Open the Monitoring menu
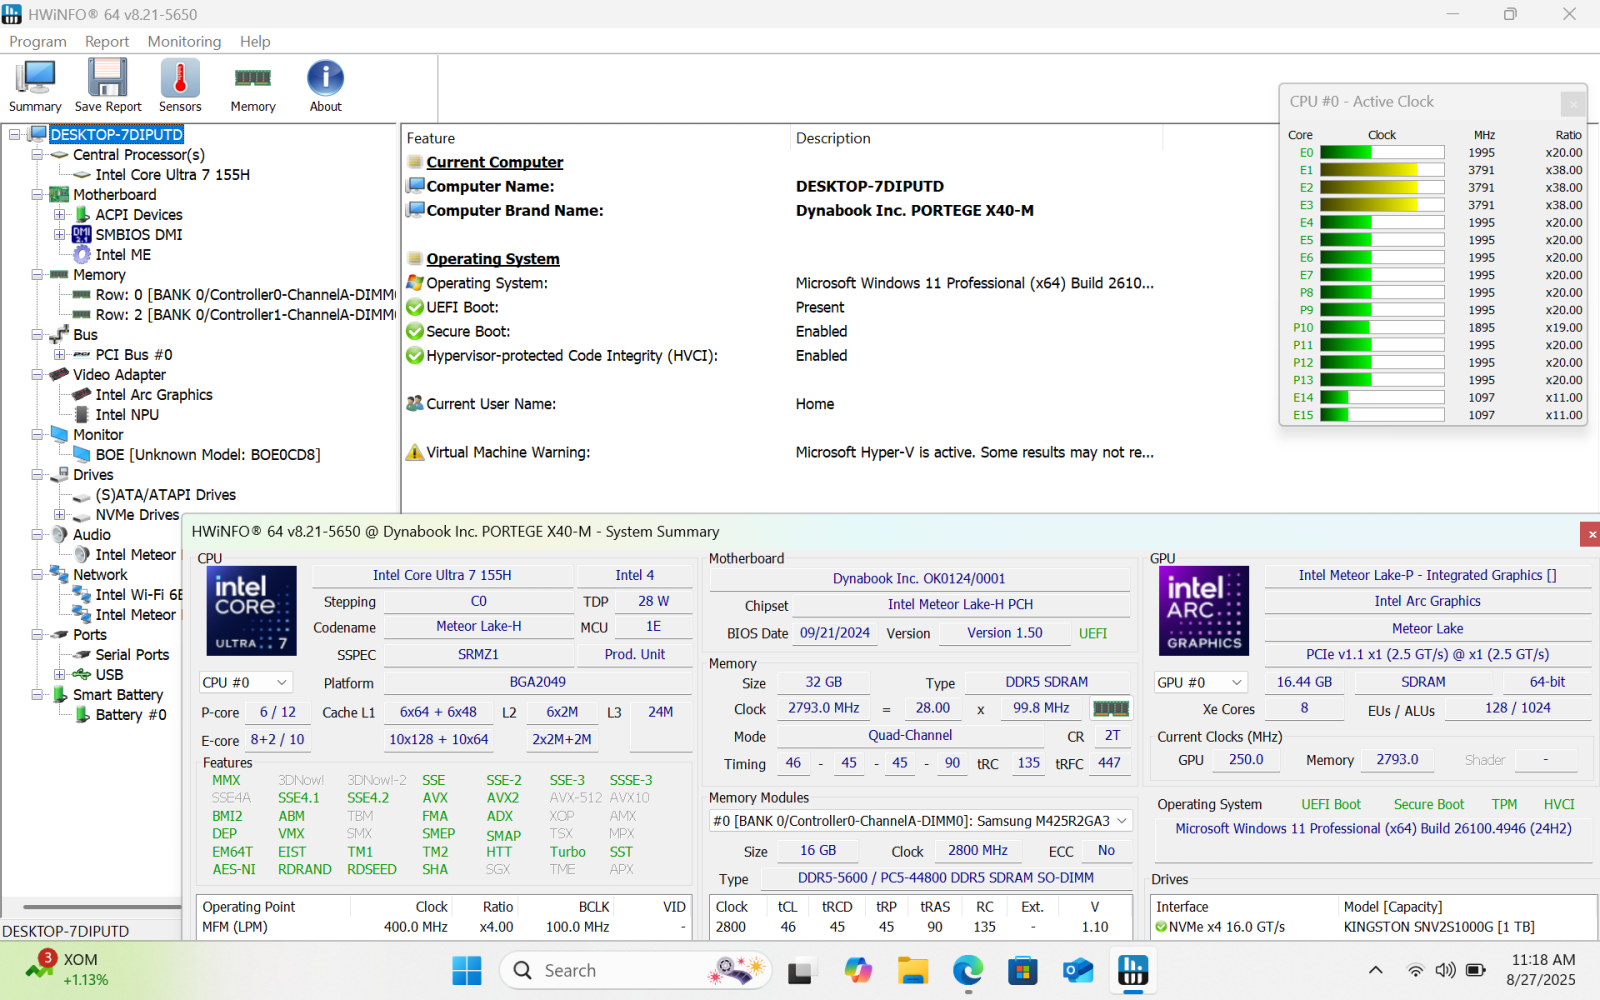1600x1000 pixels. click(x=184, y=41)
